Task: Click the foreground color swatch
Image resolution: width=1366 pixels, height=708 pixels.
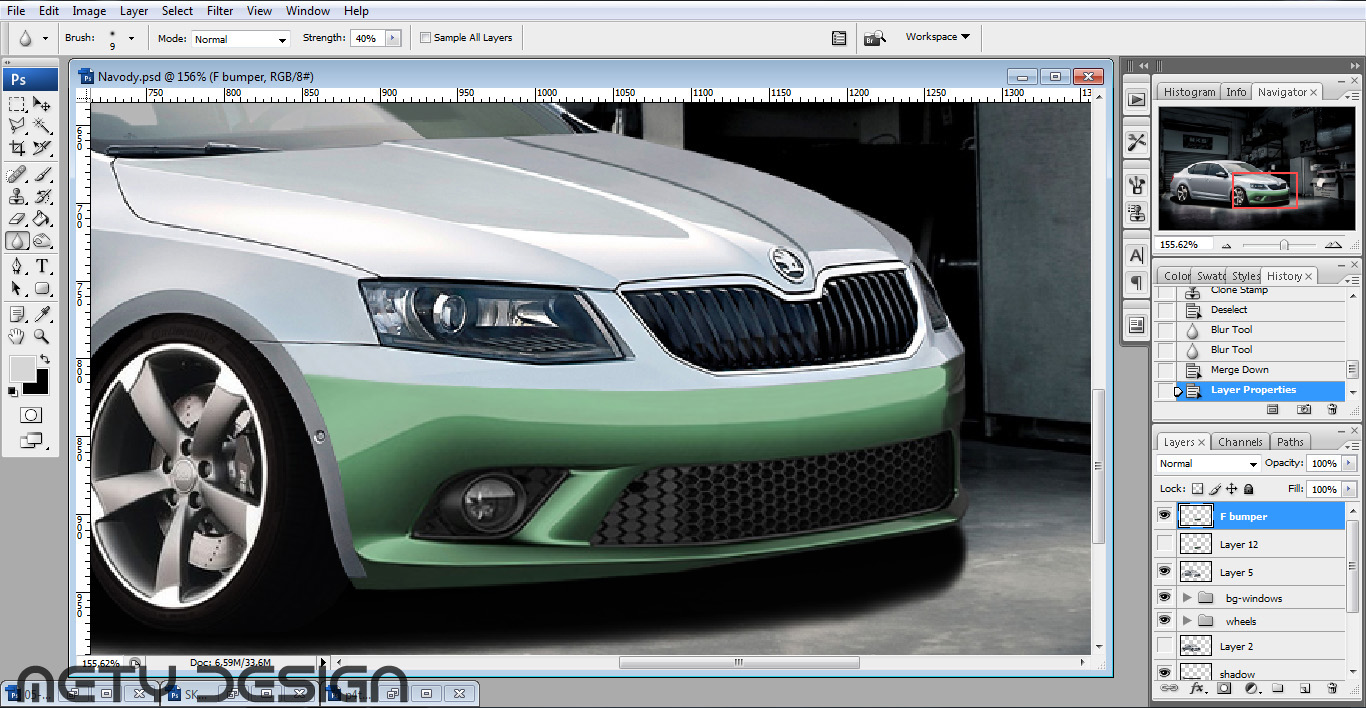Action: coord(21,368)
